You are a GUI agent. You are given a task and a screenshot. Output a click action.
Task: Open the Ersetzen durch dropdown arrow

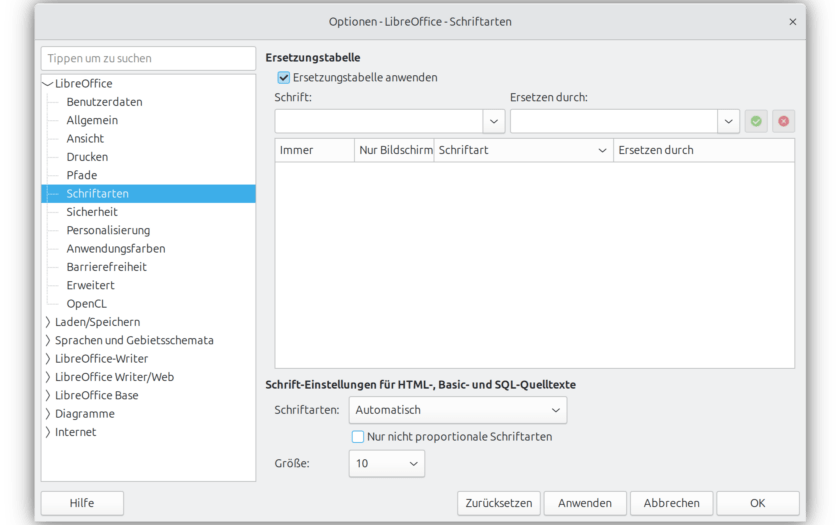pos(729,122)
